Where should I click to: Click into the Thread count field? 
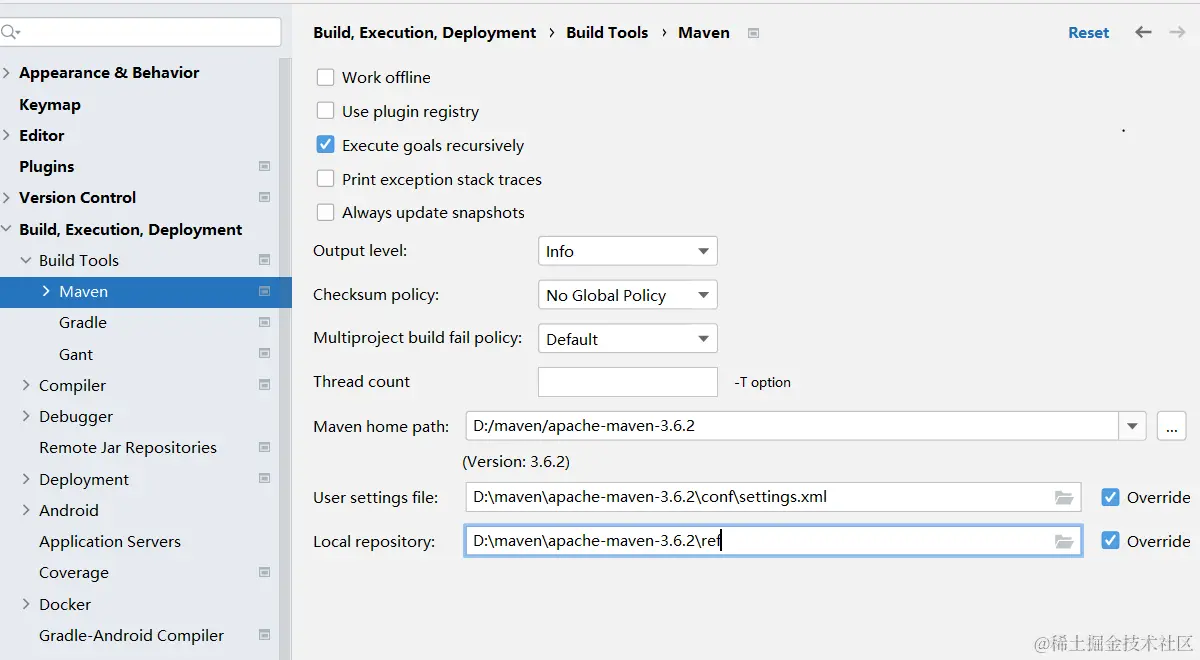(x=628, y=382)
